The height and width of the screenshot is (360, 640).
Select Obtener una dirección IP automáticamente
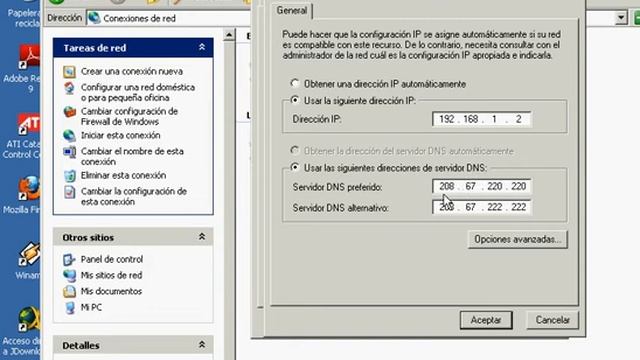[295, 84]
